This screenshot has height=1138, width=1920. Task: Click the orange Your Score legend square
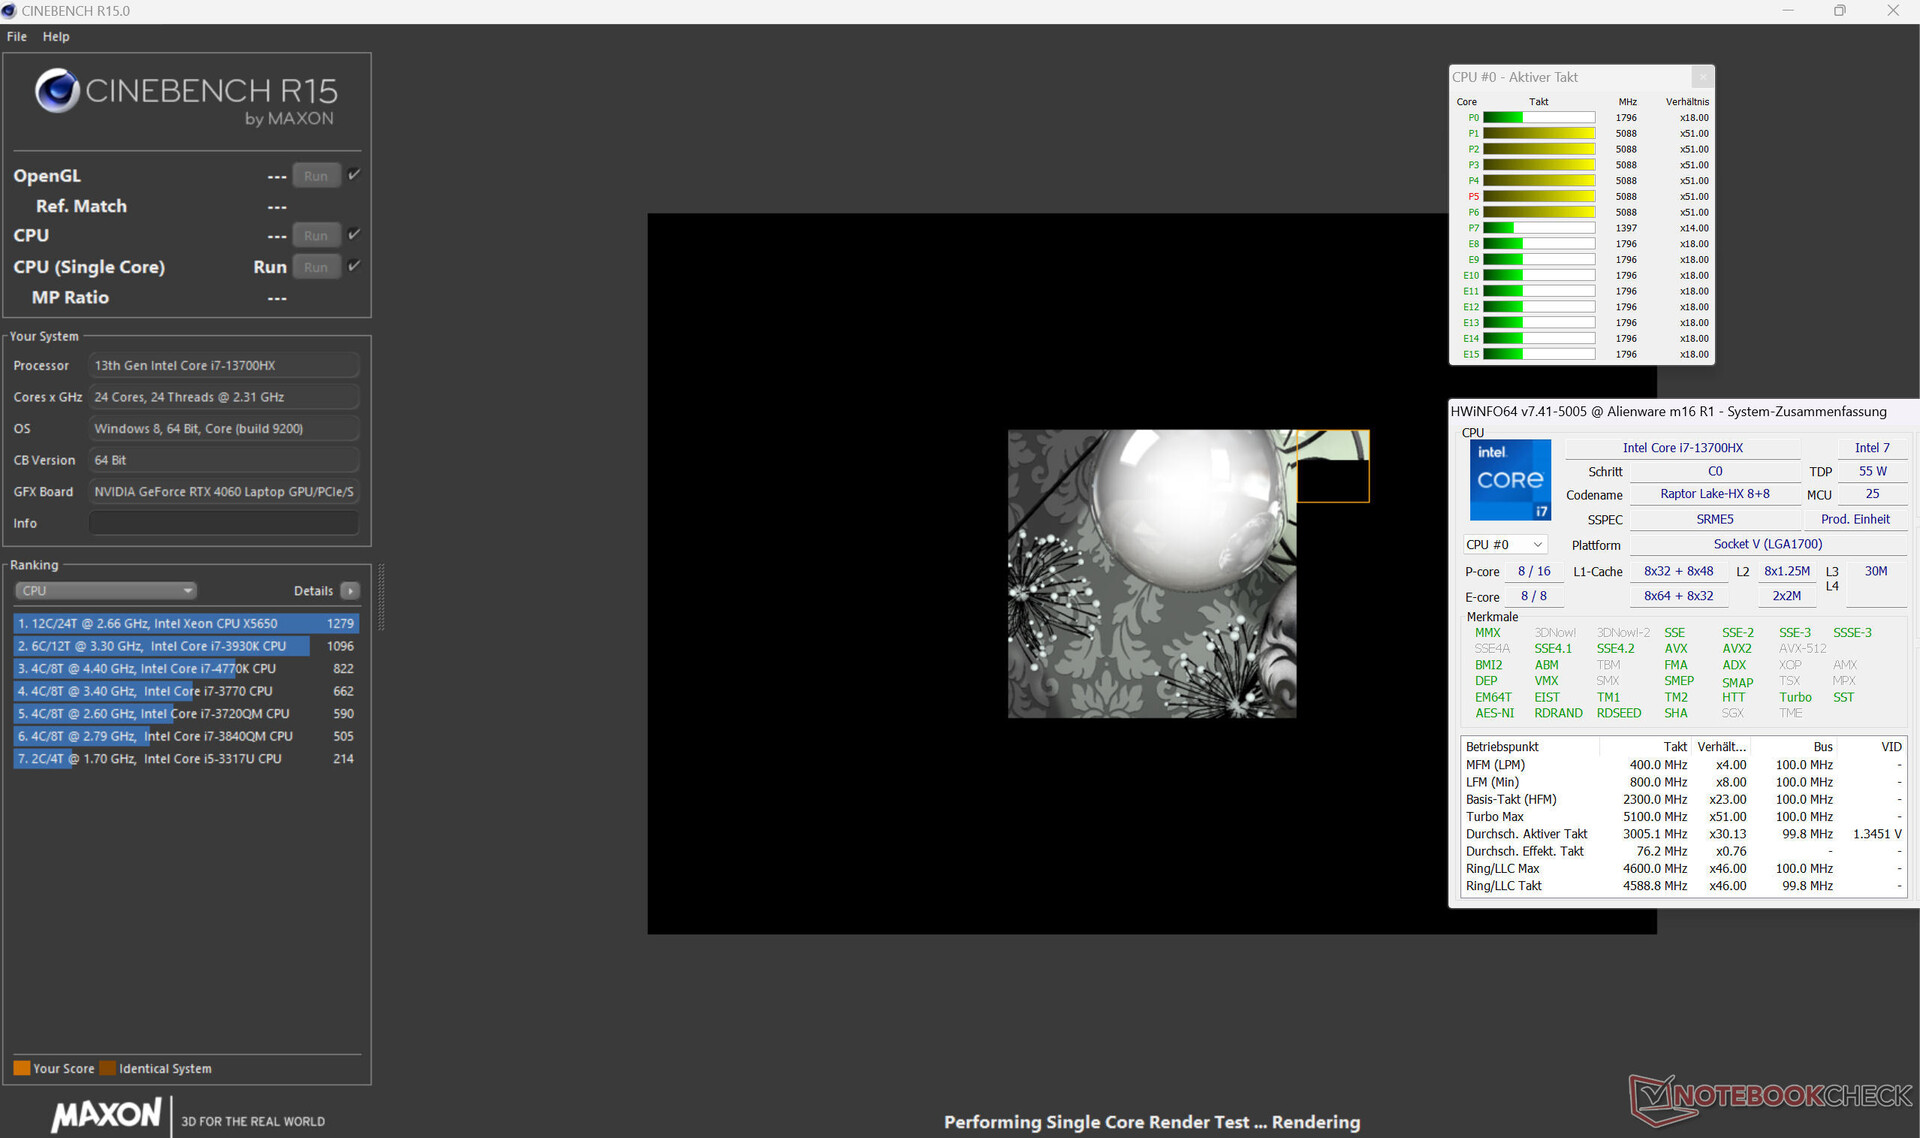[21, 1068]
